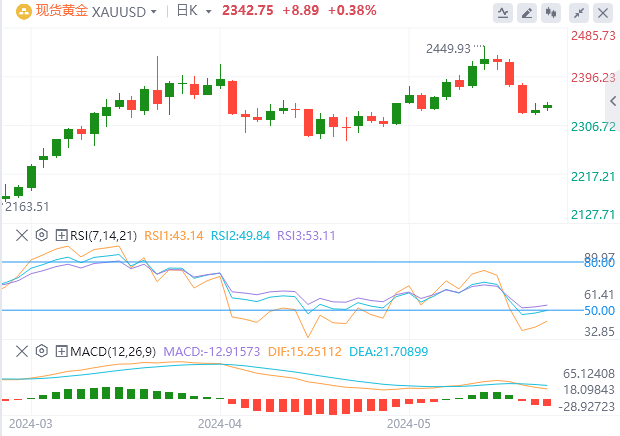Screen dimensions: 620x436
Task: Click the RSI(7,14,21) indicator label
Action: click(x=103, y=236)
